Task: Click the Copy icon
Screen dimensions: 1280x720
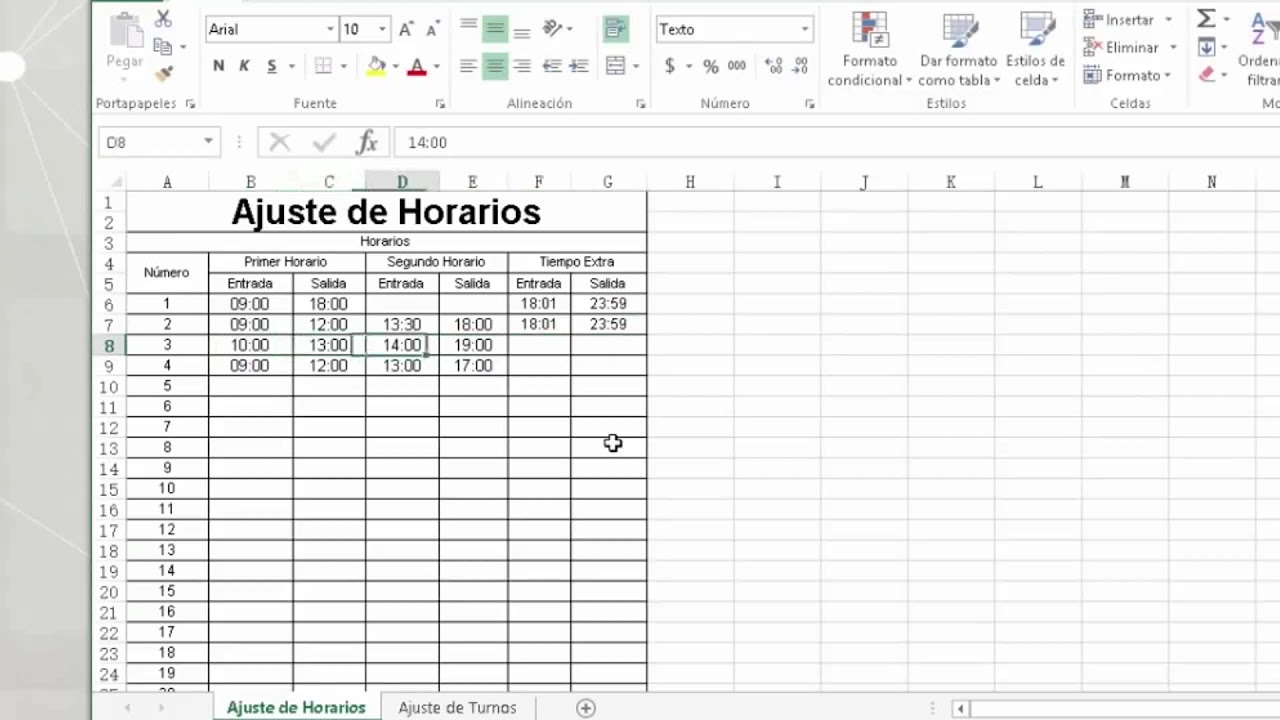Action: click(x=163, y=46)
